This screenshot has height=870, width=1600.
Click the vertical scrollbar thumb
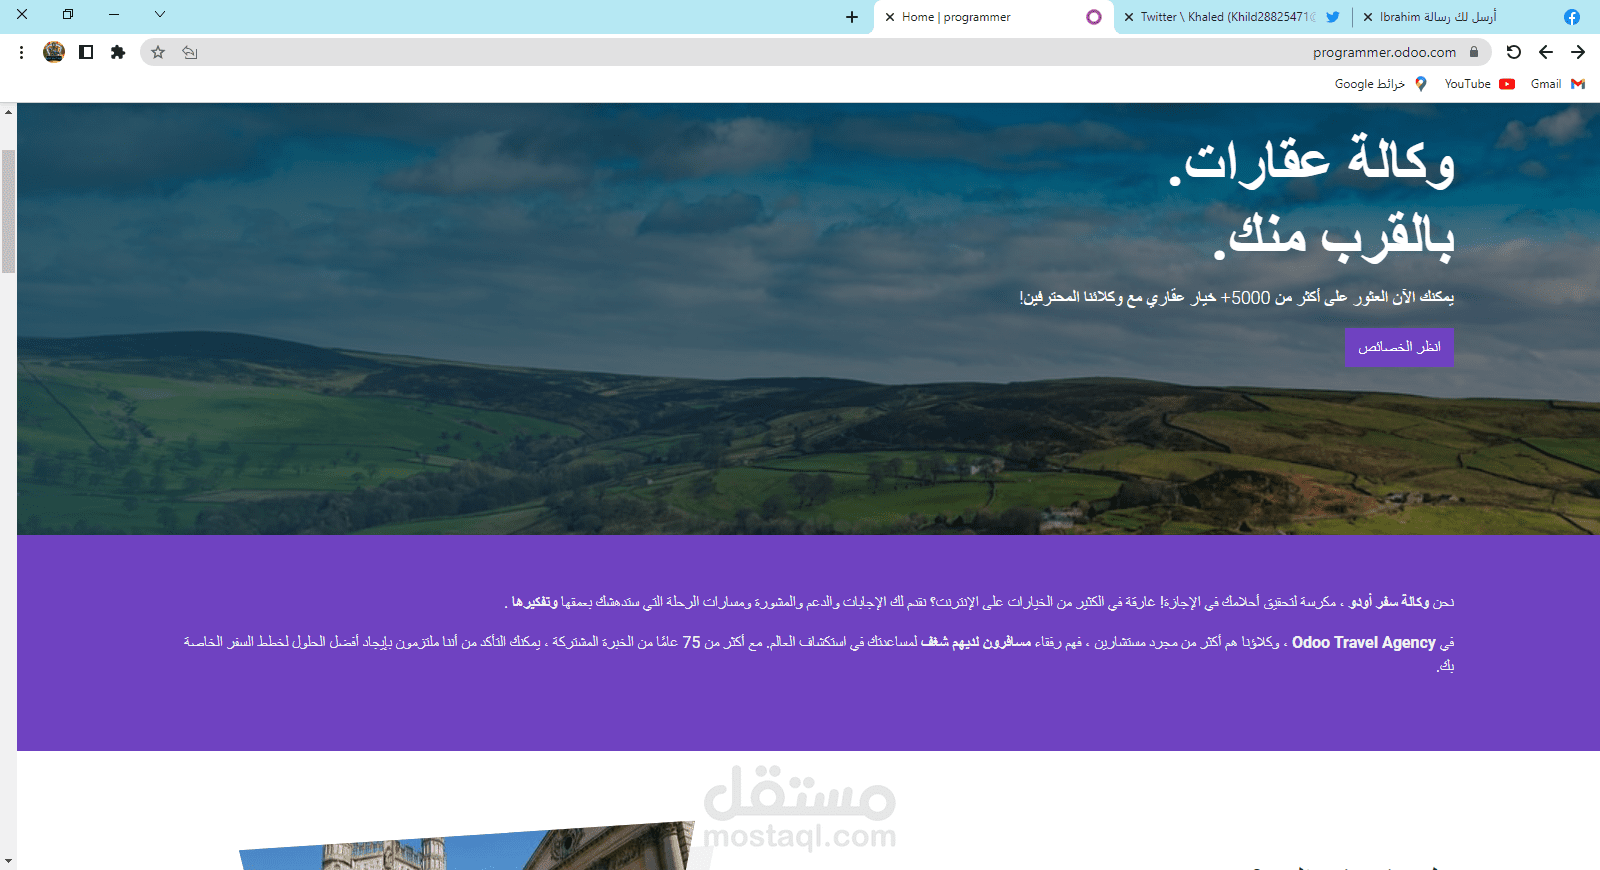8,211
